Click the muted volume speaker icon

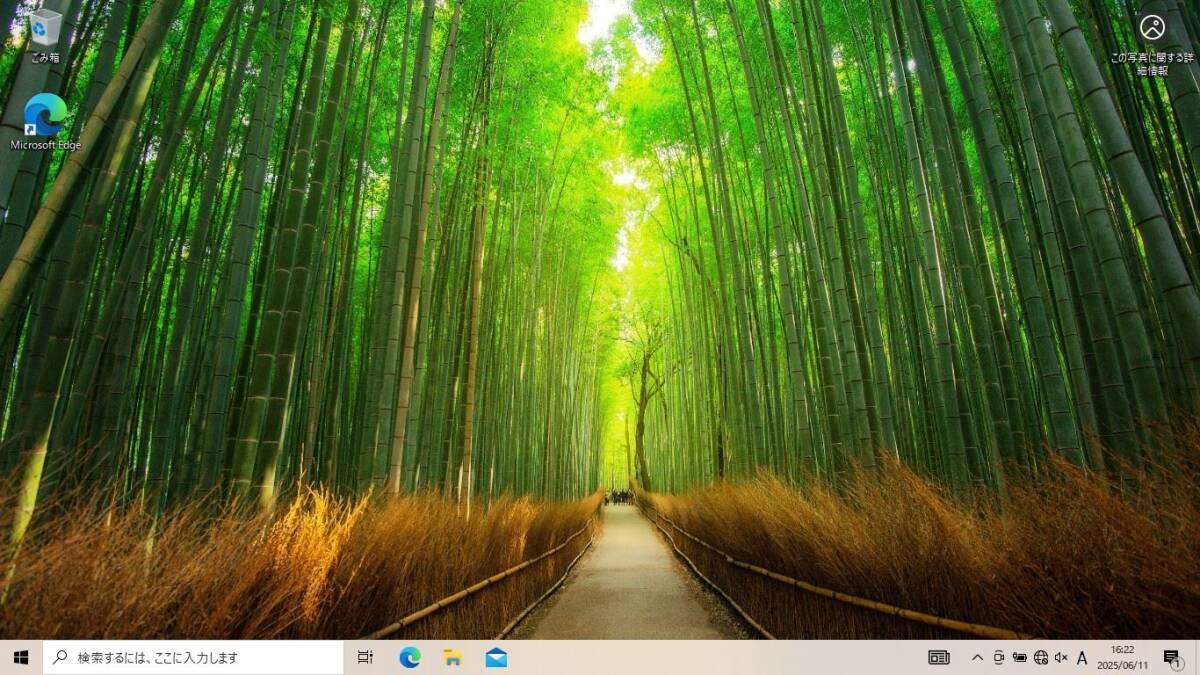1061,657
